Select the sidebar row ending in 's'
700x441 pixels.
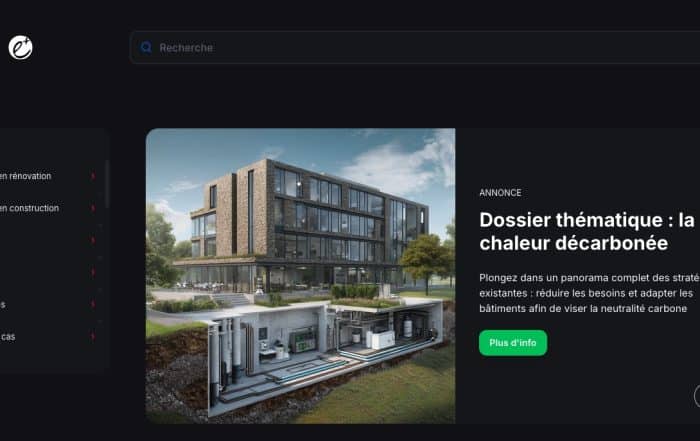3,305
